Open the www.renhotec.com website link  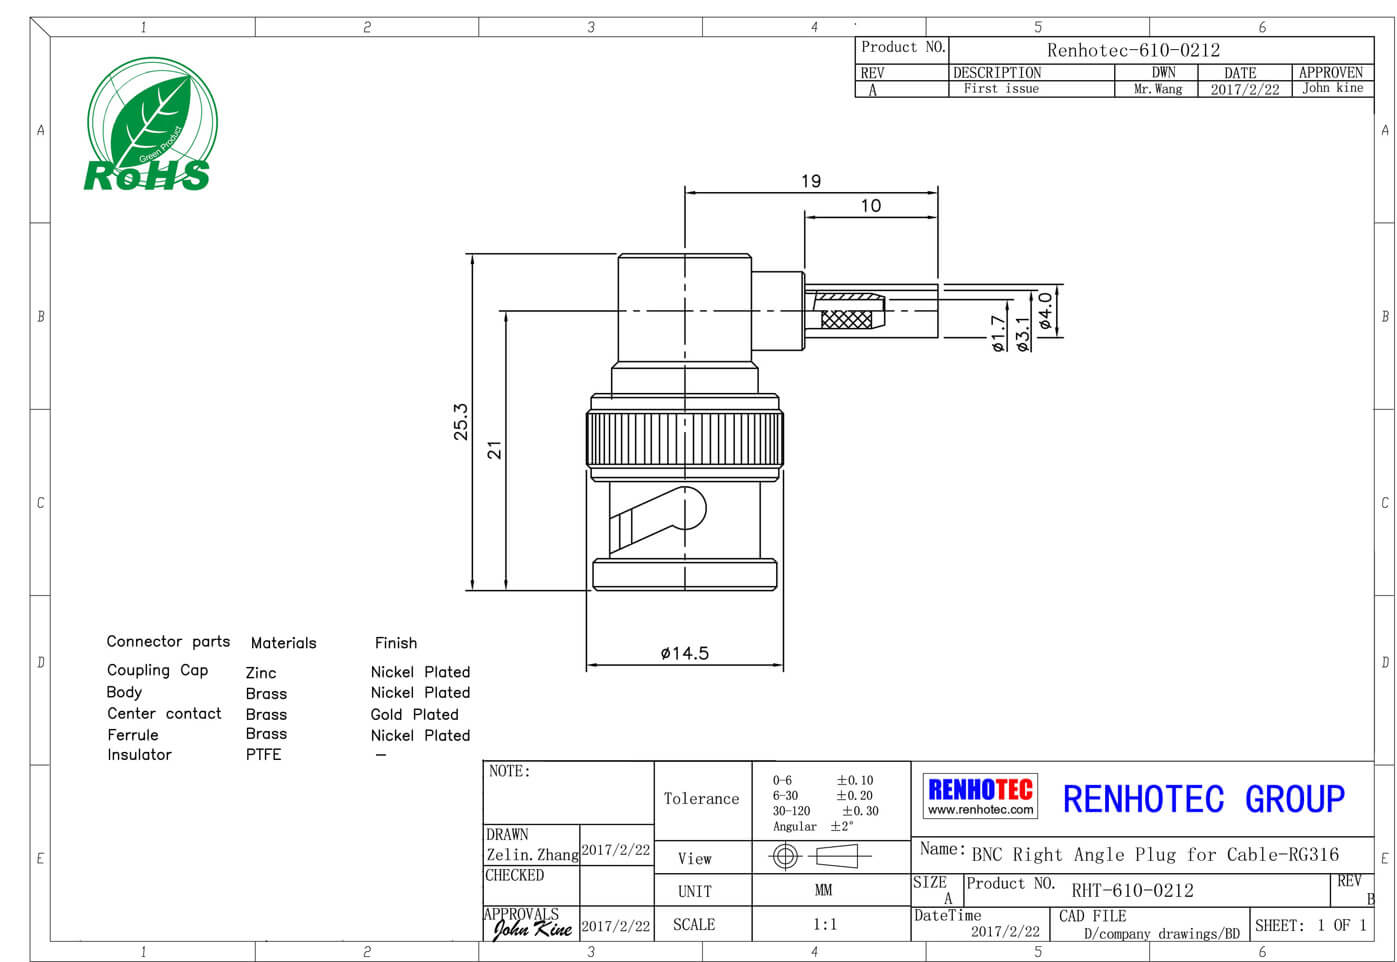(x=980, y=810)
